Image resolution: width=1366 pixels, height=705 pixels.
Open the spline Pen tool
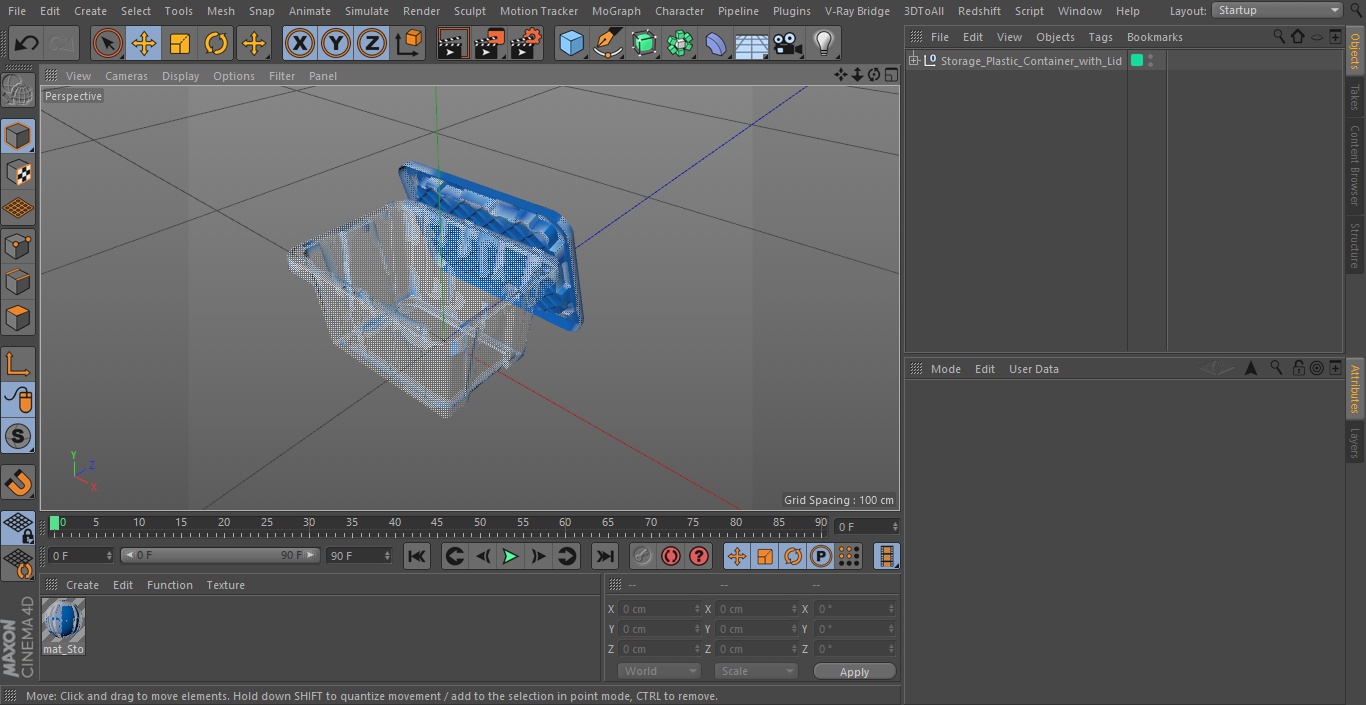(607, 43)
